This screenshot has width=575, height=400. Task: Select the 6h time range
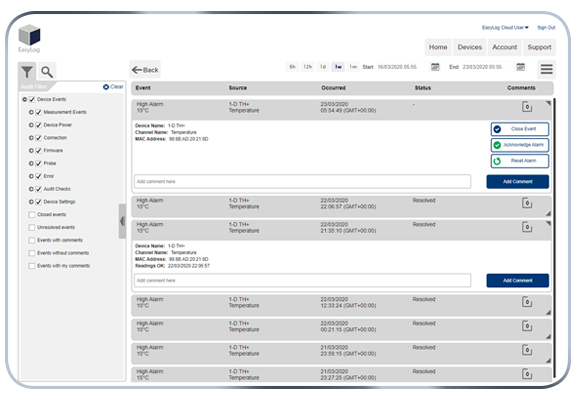point(292,67)
